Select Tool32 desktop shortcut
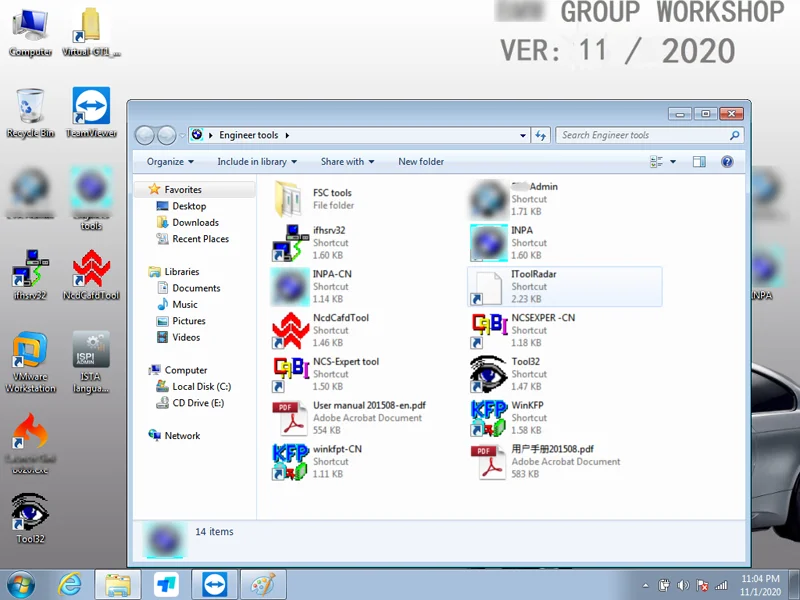 click(x=30, y=518)
